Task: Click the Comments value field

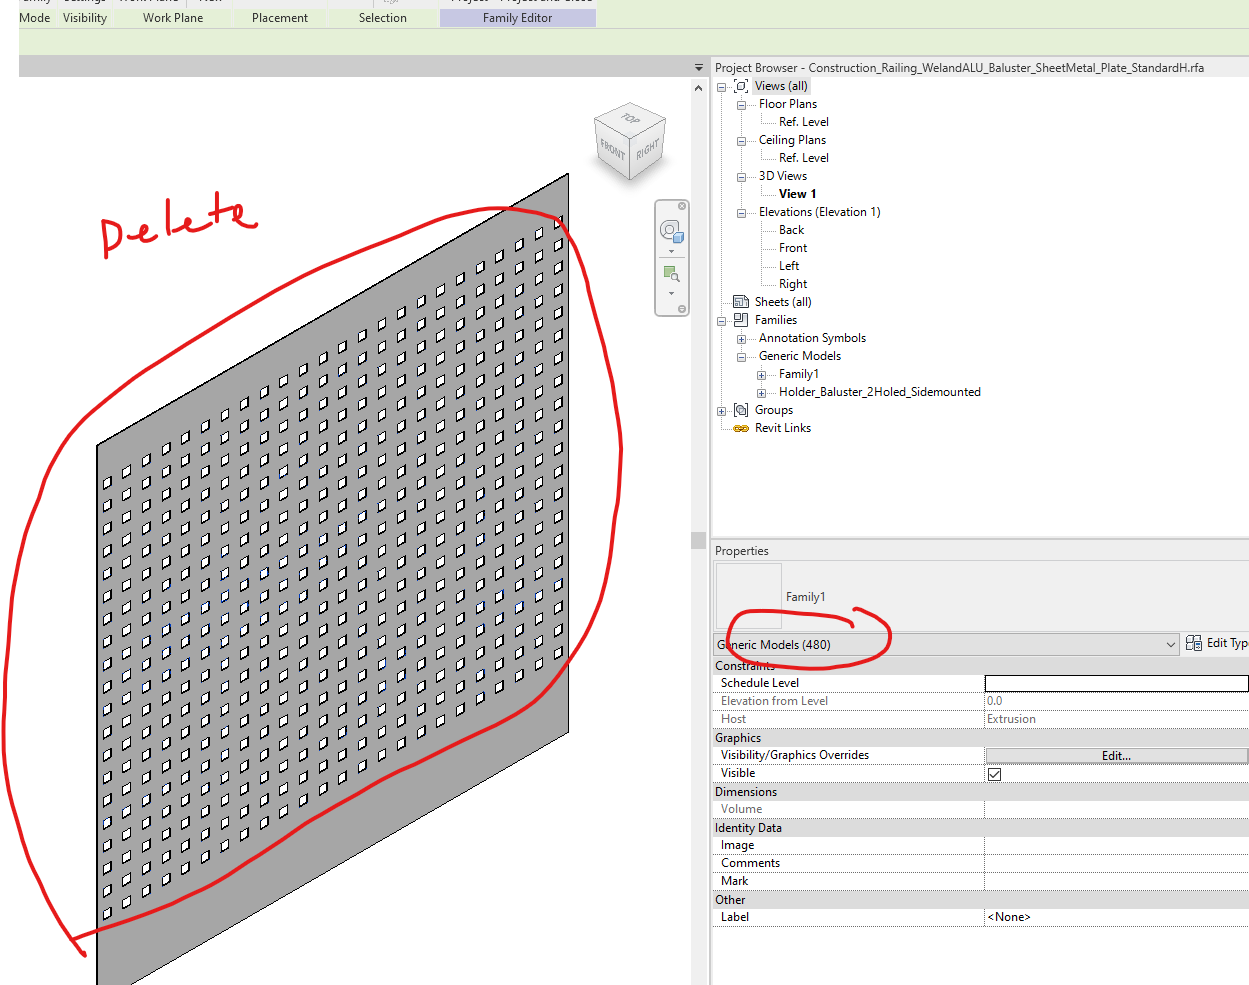Action: coord(1116,863)
